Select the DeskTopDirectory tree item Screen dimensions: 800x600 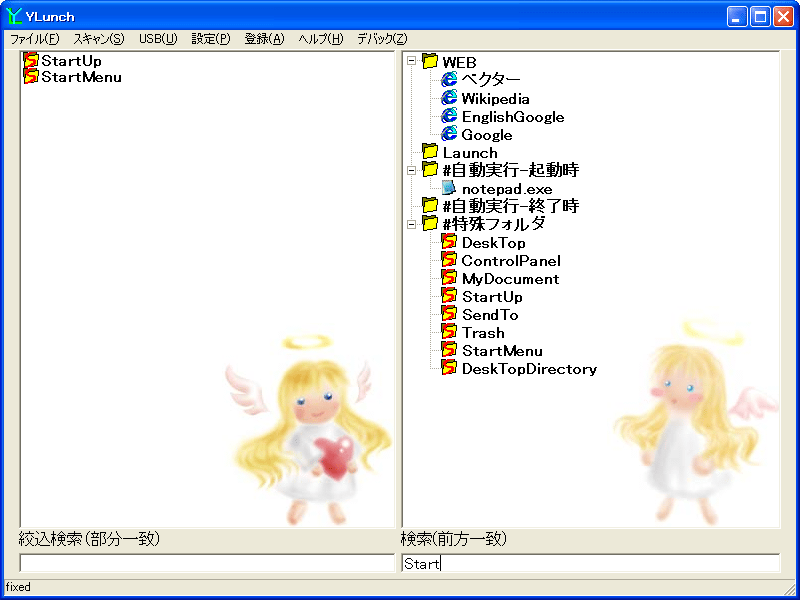528,369
